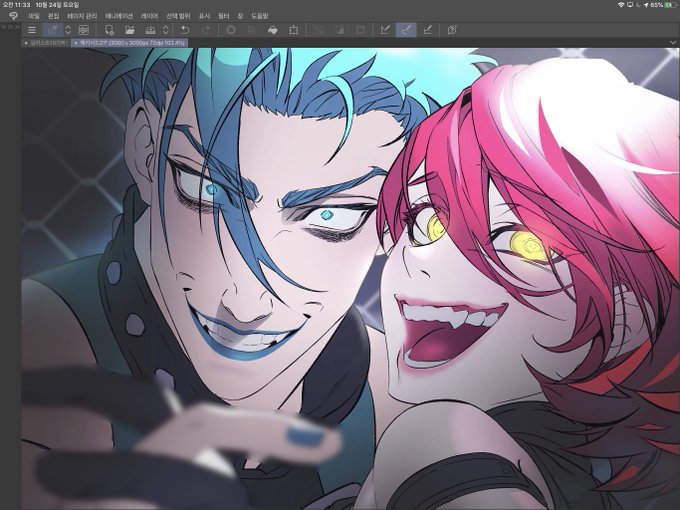
Task: Click the clock showing 오전 11:33
Action: click(x=16, y=5)
